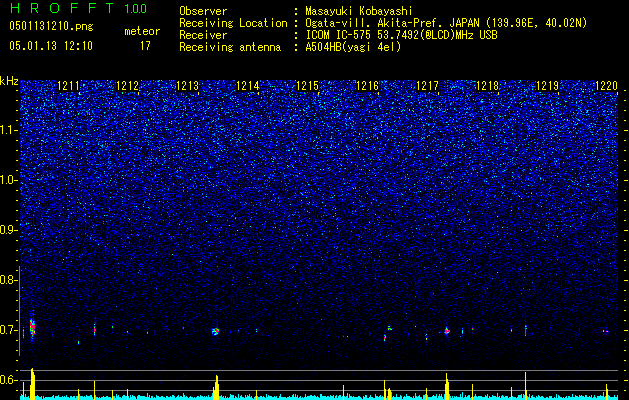
Task: Select the version number 1.0.0
Action: (136, 8)
